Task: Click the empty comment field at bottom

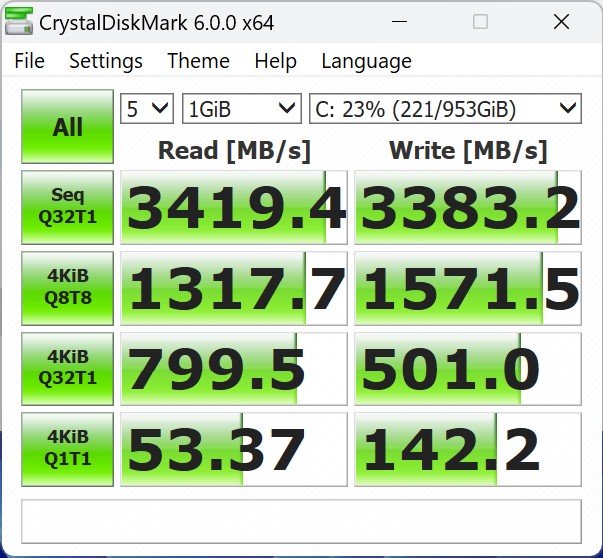Action: (x=301, y=520)
